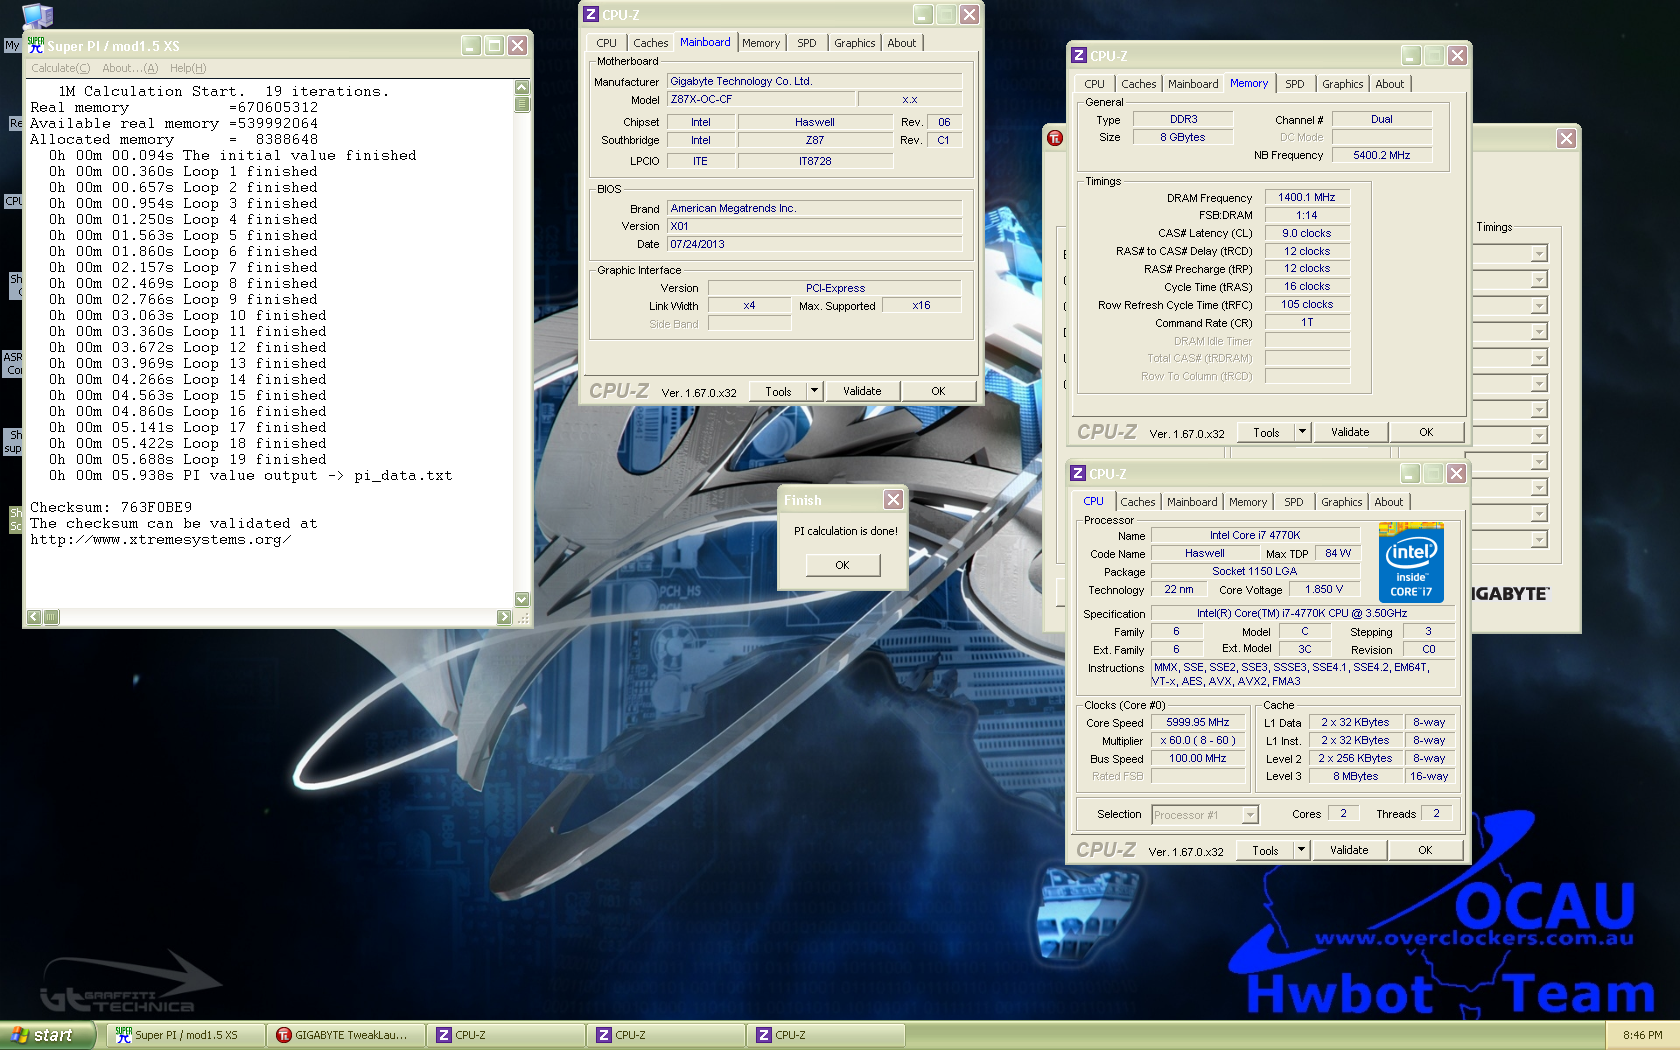Click the system tray clock 8:46 PM

point(1643,1035)
